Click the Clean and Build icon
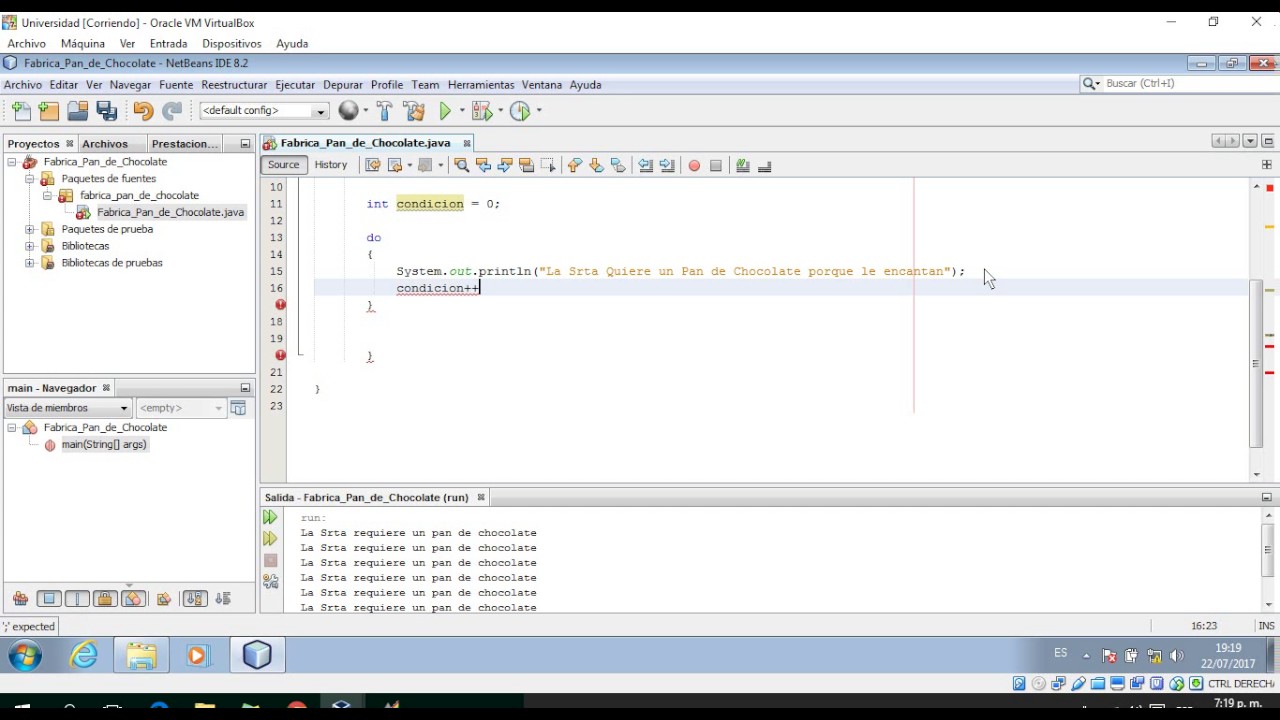 click(x=413, y=111)
